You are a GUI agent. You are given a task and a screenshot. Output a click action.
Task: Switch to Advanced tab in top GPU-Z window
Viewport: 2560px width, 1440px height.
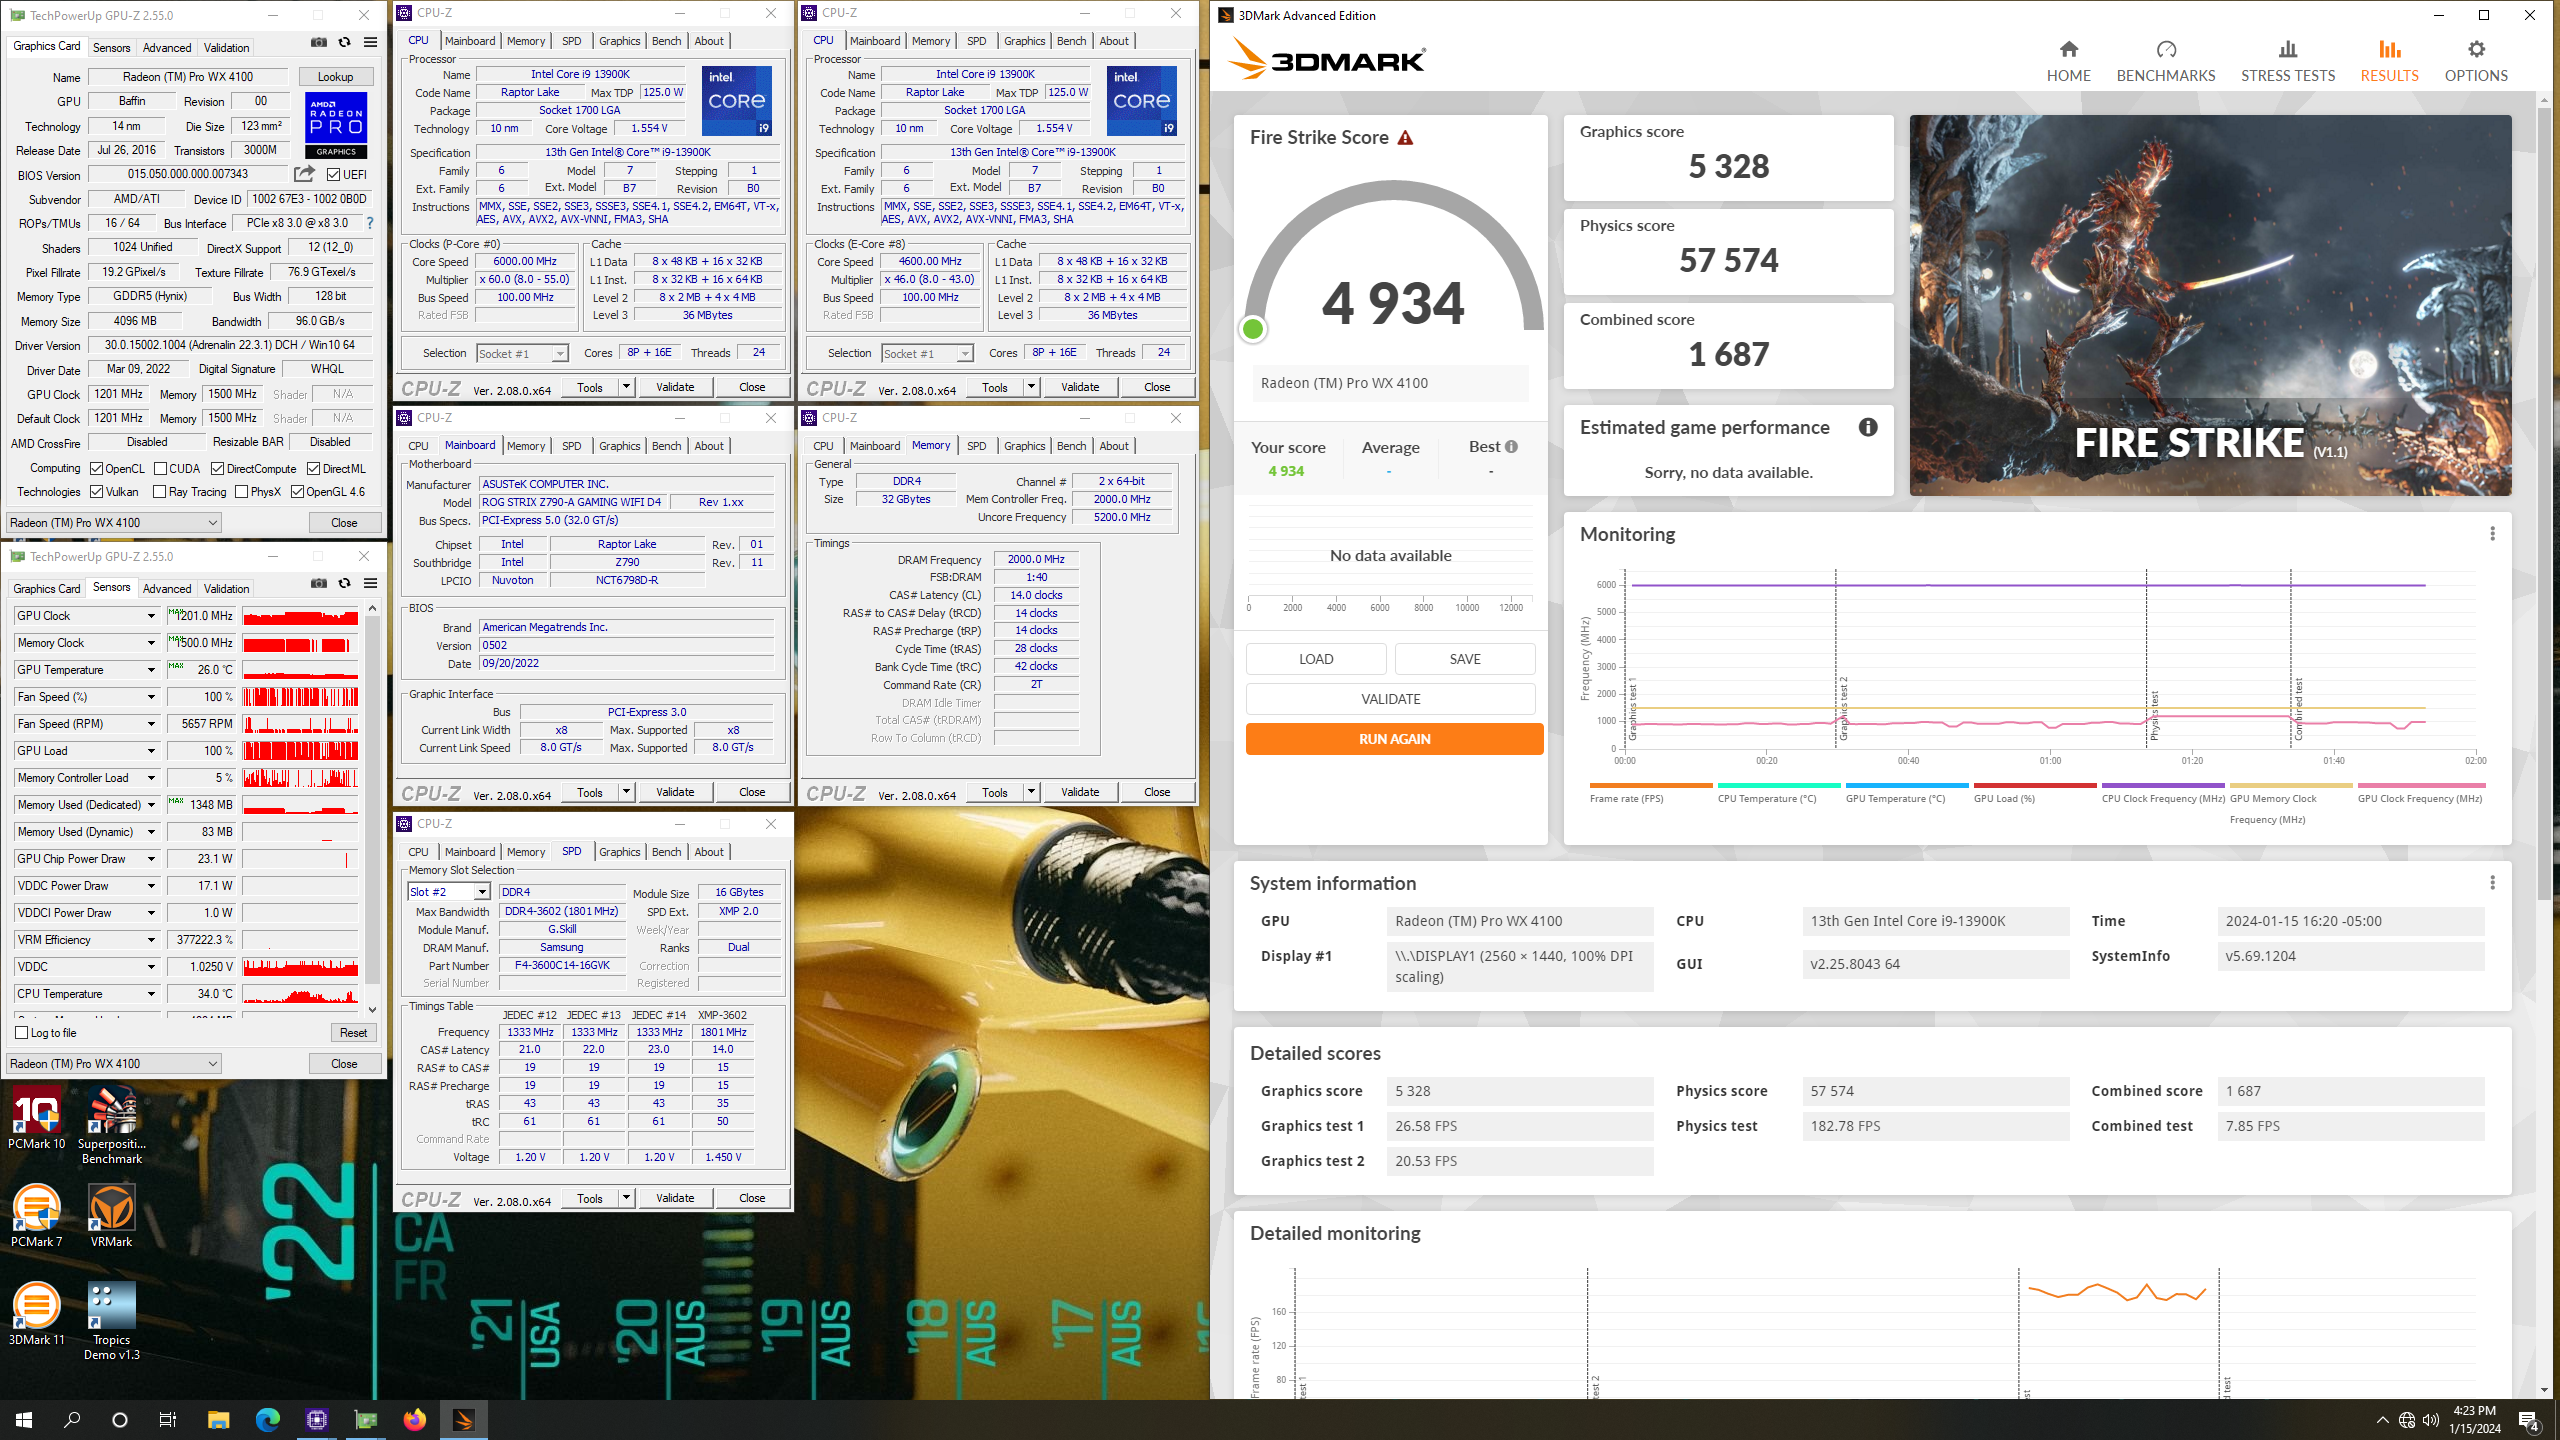point(166,48)
